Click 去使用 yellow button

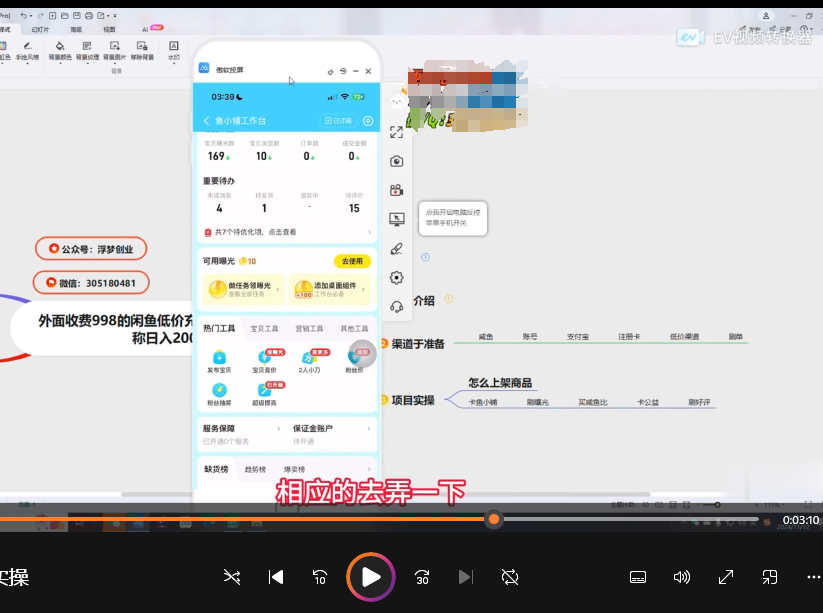click(352, 261)
